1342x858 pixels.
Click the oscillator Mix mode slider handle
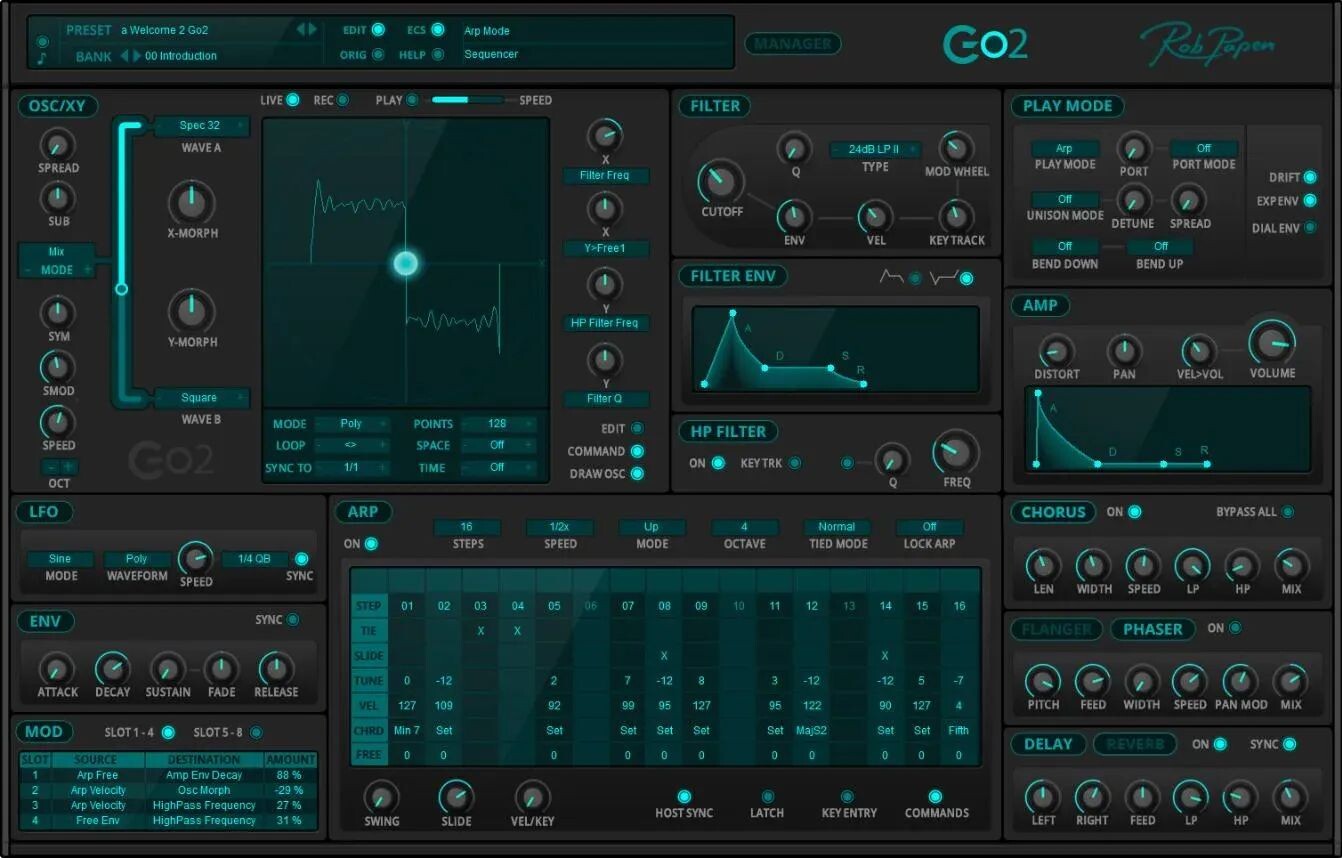[x=122, y=289]
